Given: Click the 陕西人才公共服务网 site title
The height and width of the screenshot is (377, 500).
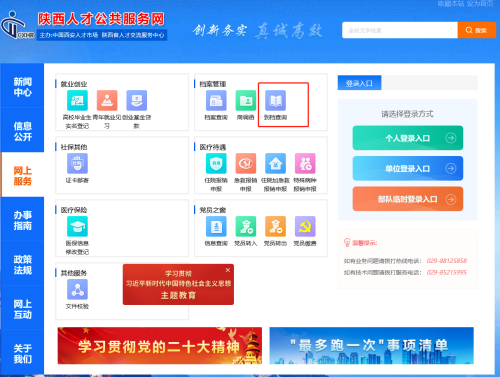Looking at the screenshot, I should (x=101, y=19).
